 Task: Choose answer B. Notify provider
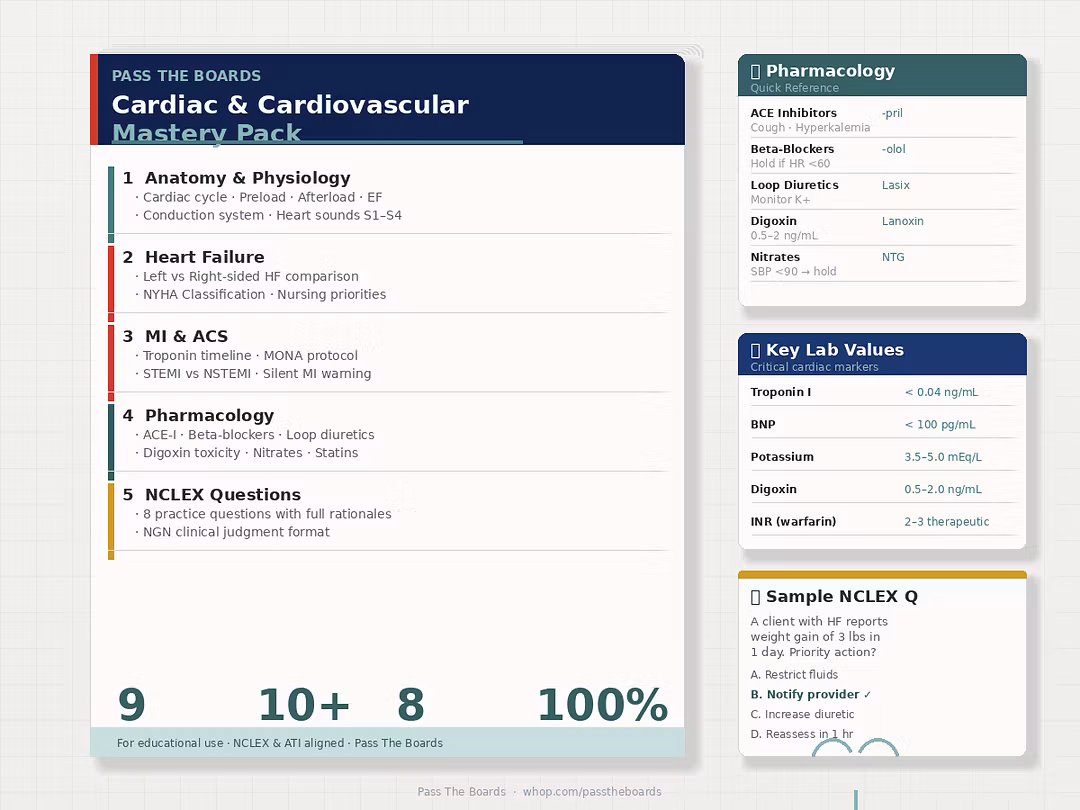click(x=804, y=694)
